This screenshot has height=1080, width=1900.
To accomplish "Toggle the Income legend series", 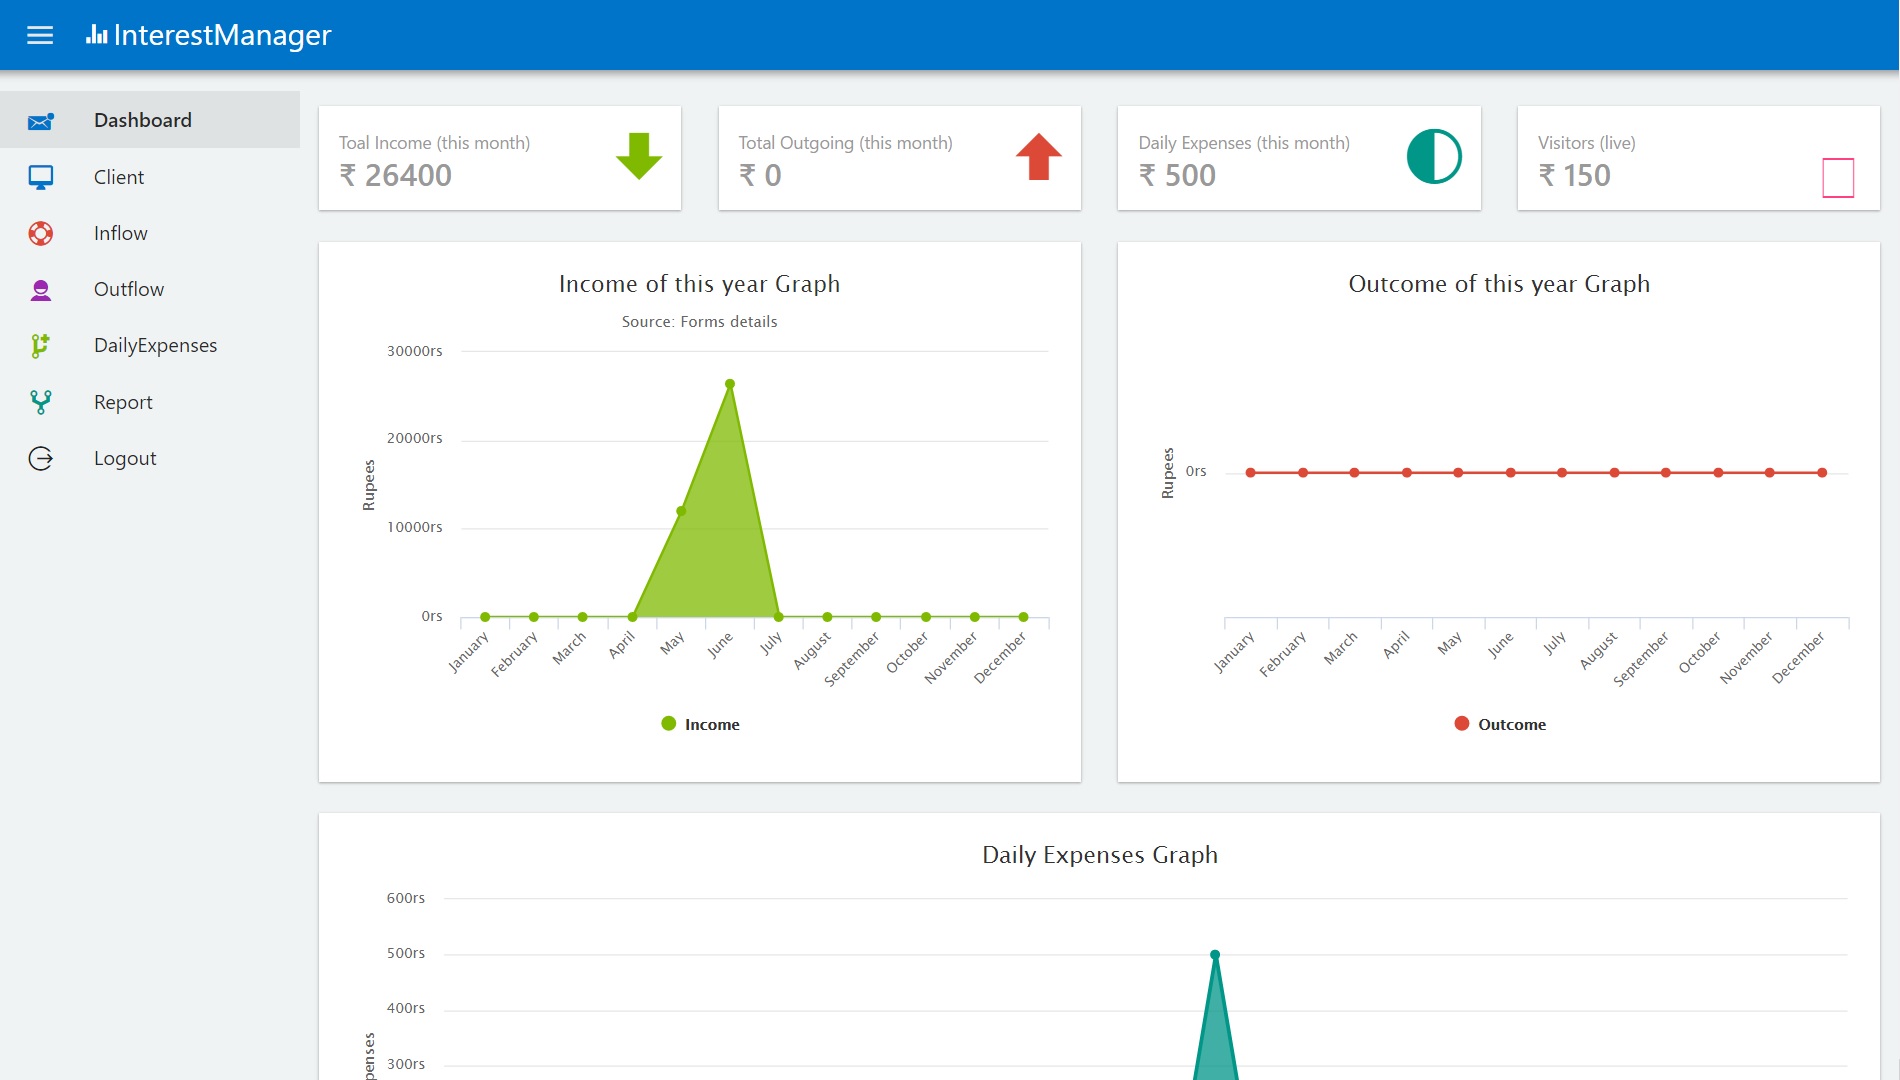I will pos(700,724).
